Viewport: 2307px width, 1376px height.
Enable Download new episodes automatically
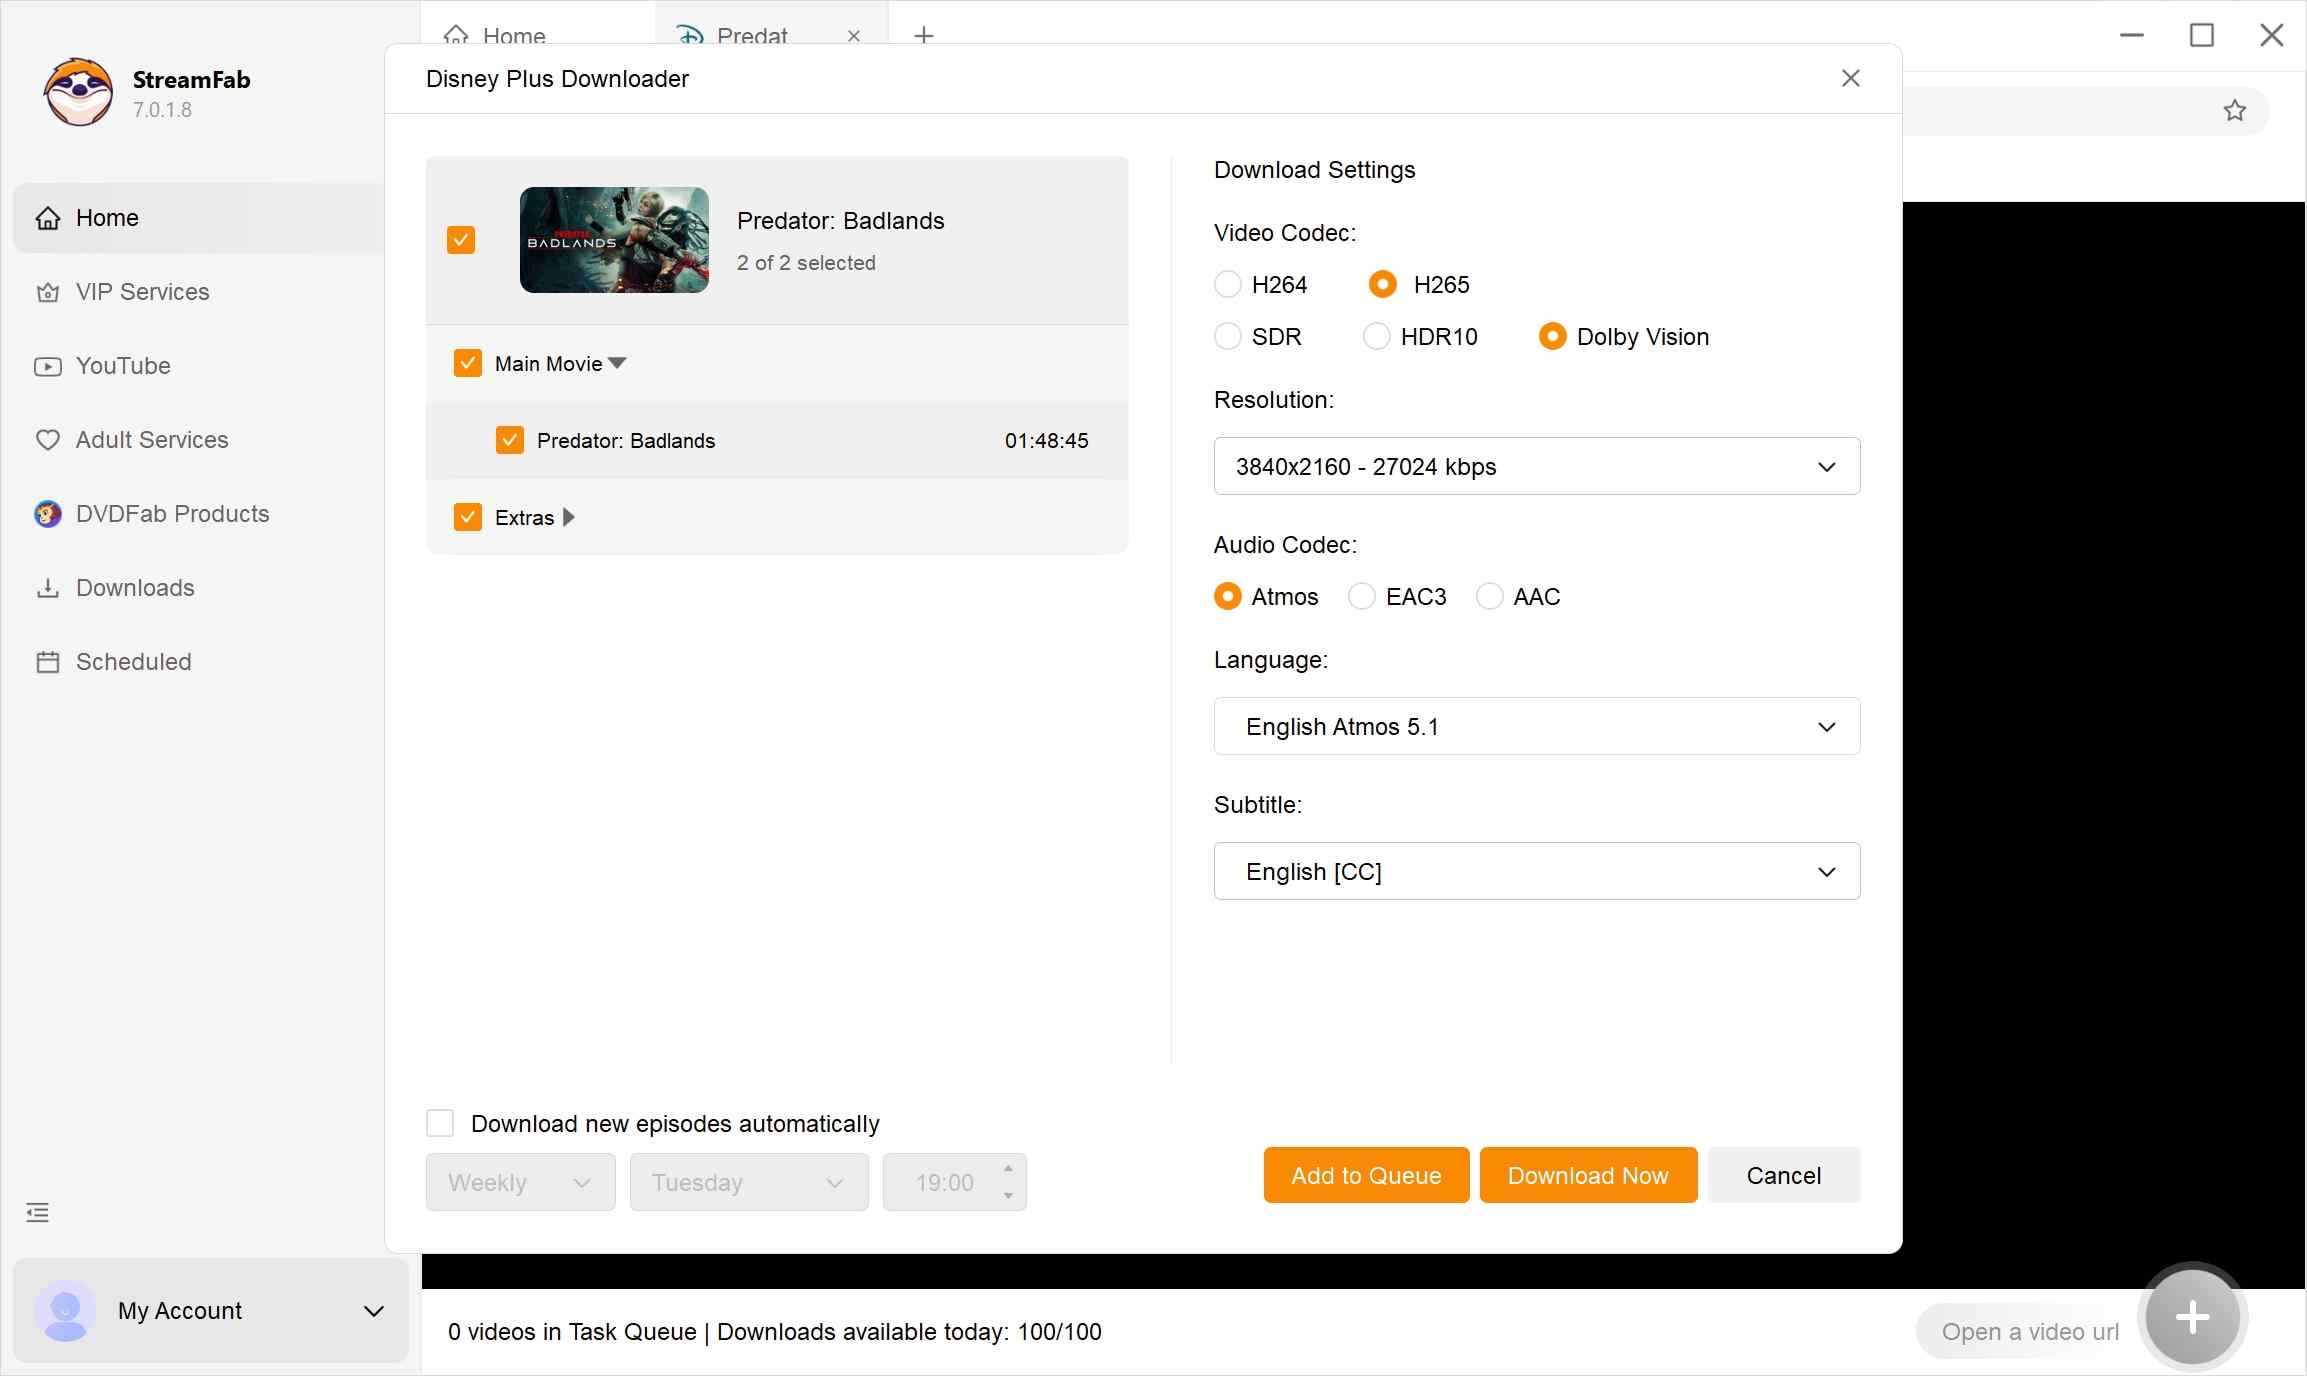click(x=440, y=1123)
